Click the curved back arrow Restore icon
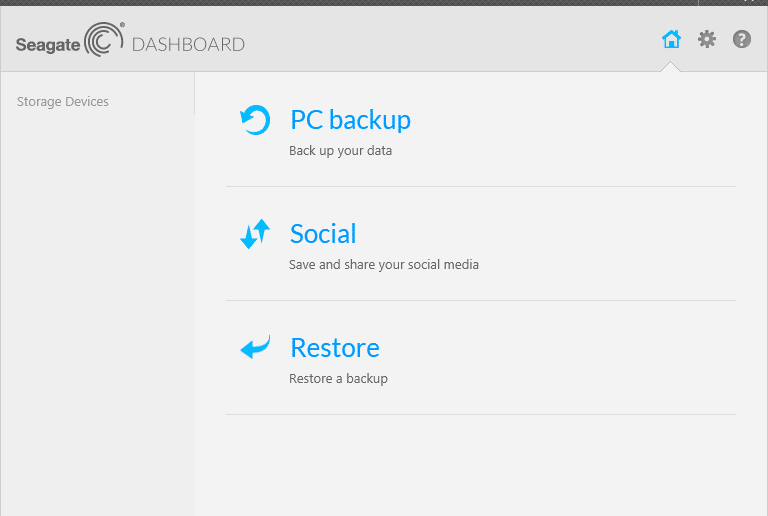The width and height of the screenshot is (768, 516). pyautogui.click(x=255, y=347)
